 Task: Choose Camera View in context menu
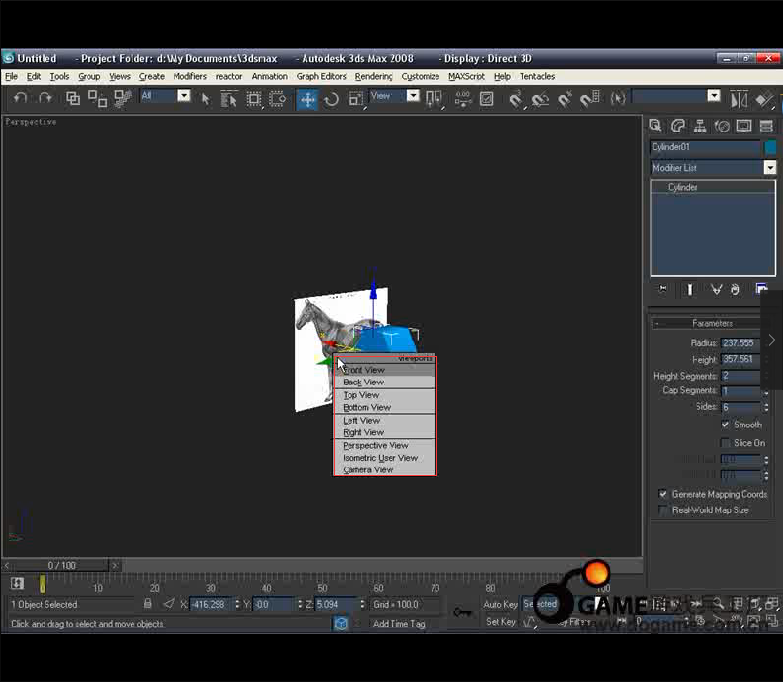(385, 469)
